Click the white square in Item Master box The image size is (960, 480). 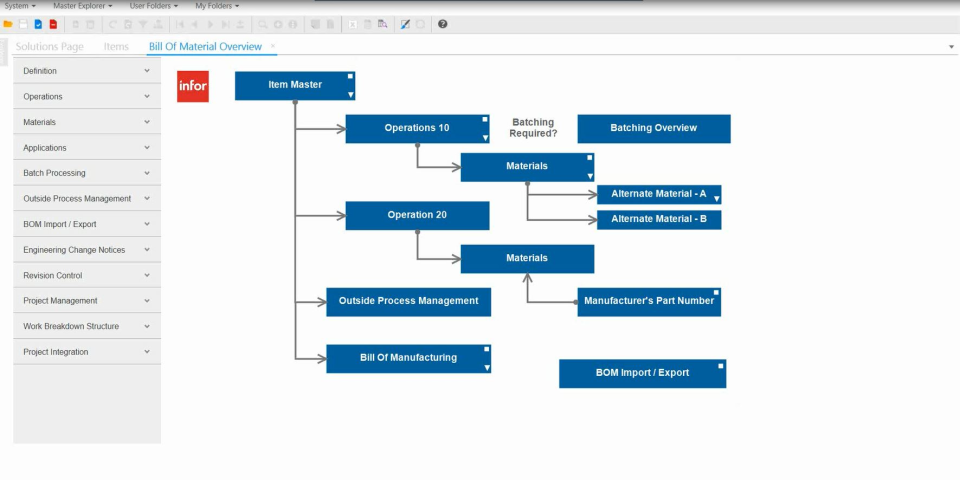pyautogui.click(x=350, y=77)
